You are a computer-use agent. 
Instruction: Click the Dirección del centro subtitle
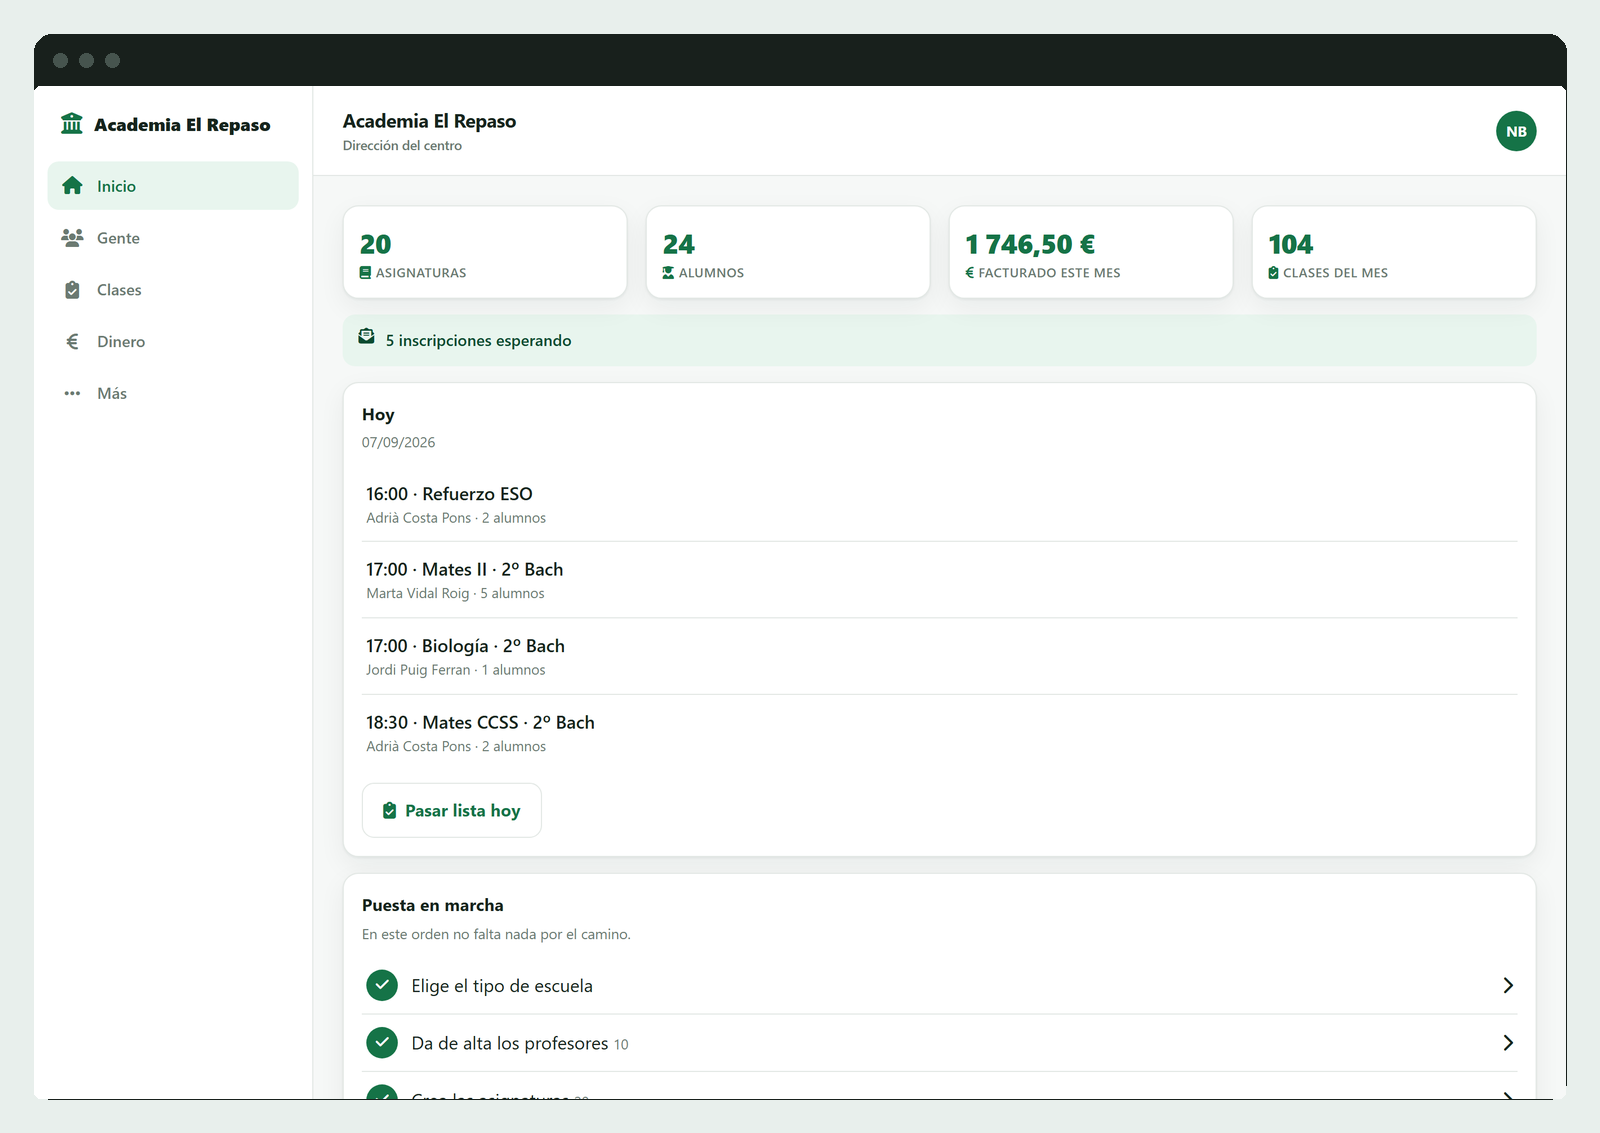tap(402, 146)
